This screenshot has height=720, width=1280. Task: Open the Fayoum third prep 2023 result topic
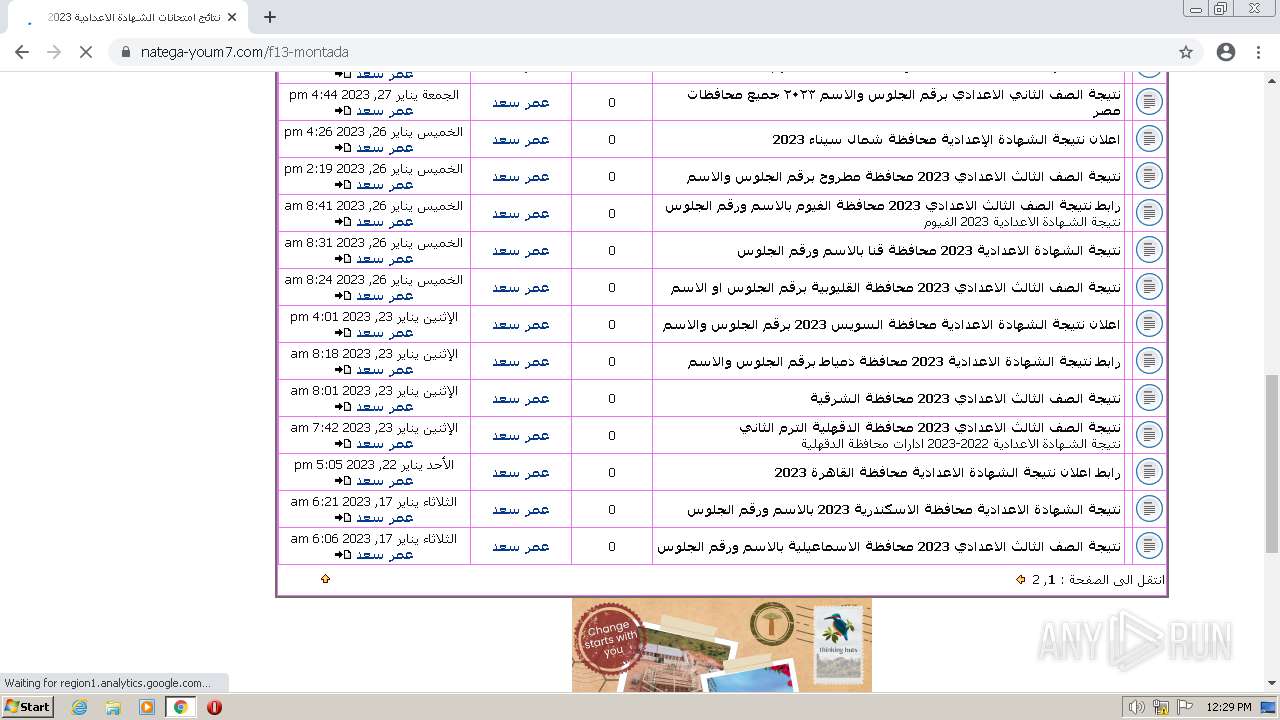pyautogui.click(x=893, y=205)
